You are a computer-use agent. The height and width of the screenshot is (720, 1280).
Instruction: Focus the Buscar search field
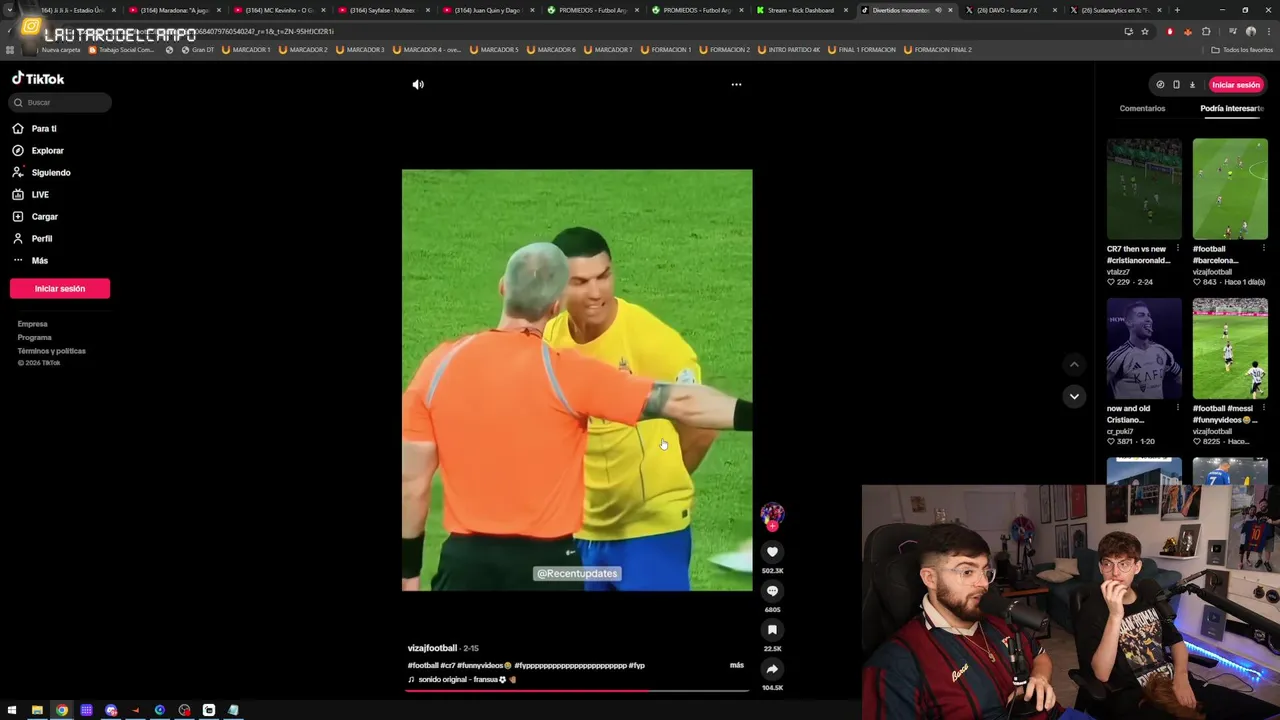(60, 102)
